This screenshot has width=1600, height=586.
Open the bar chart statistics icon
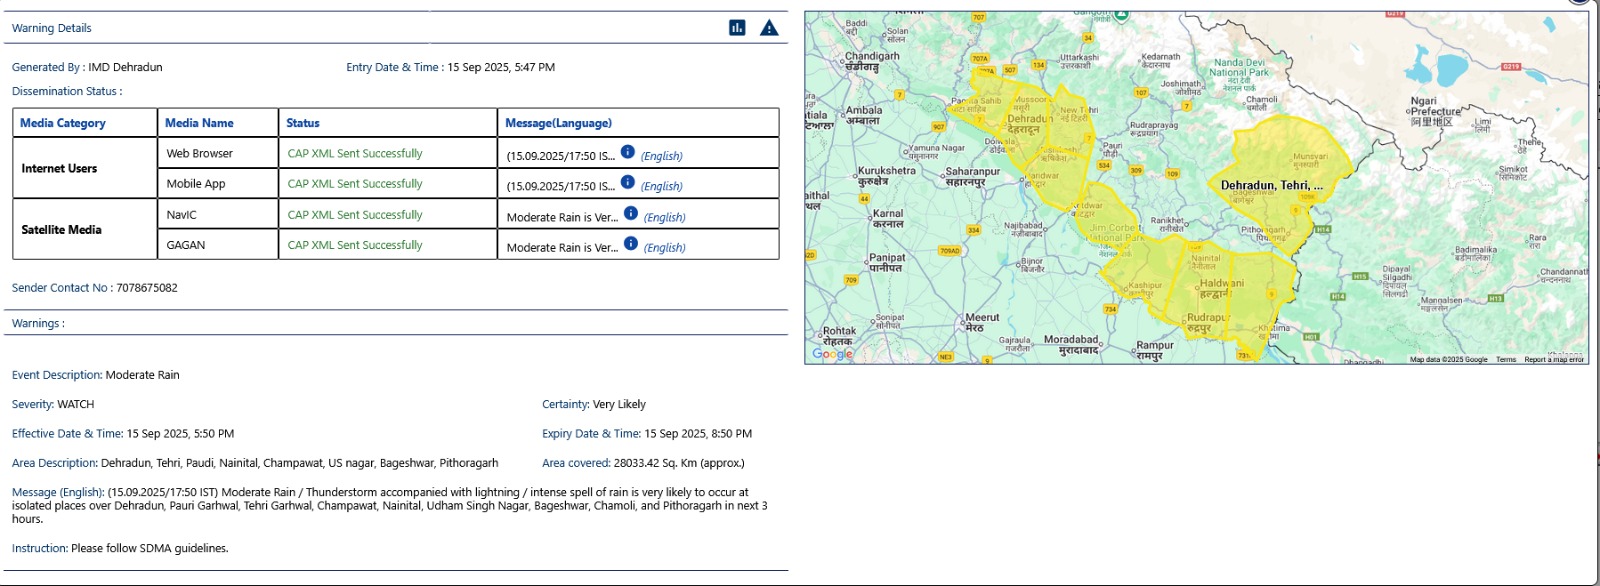737,27
